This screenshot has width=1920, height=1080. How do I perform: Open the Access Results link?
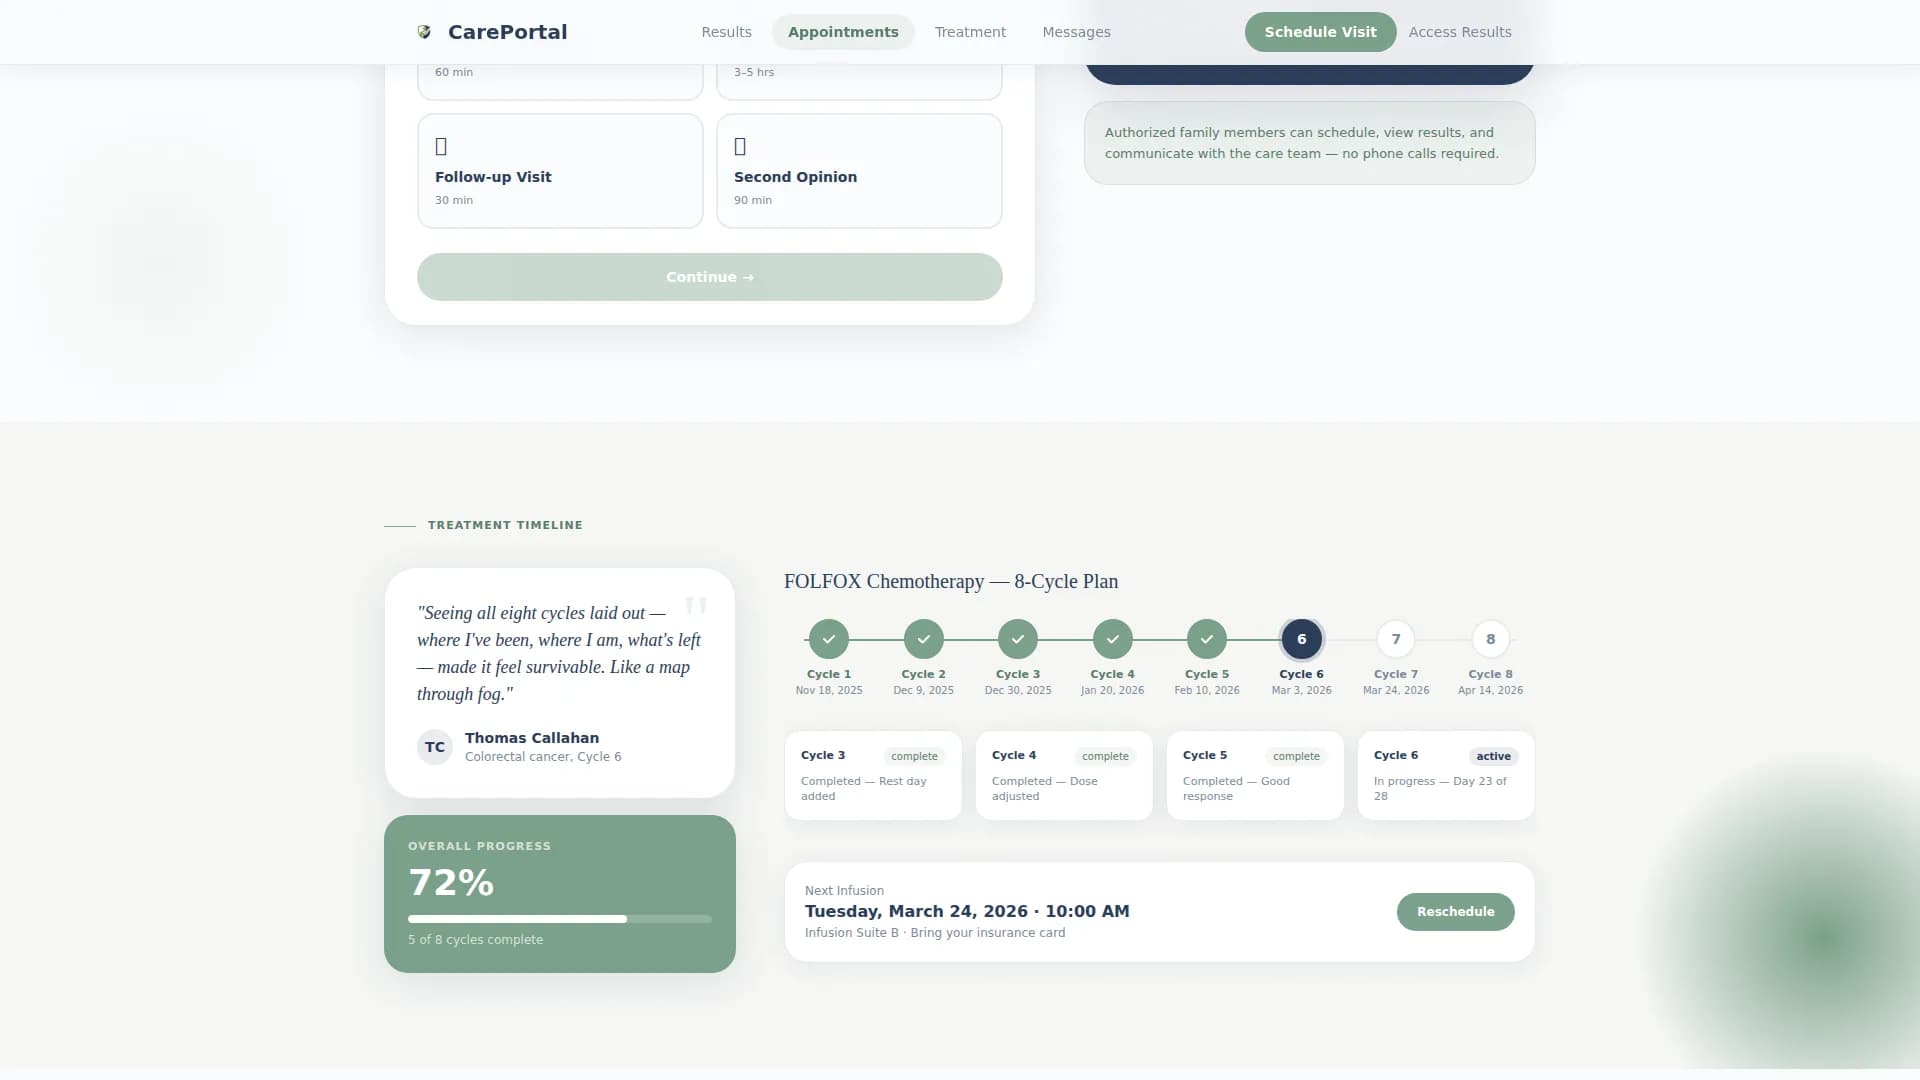coord(1460,32)
